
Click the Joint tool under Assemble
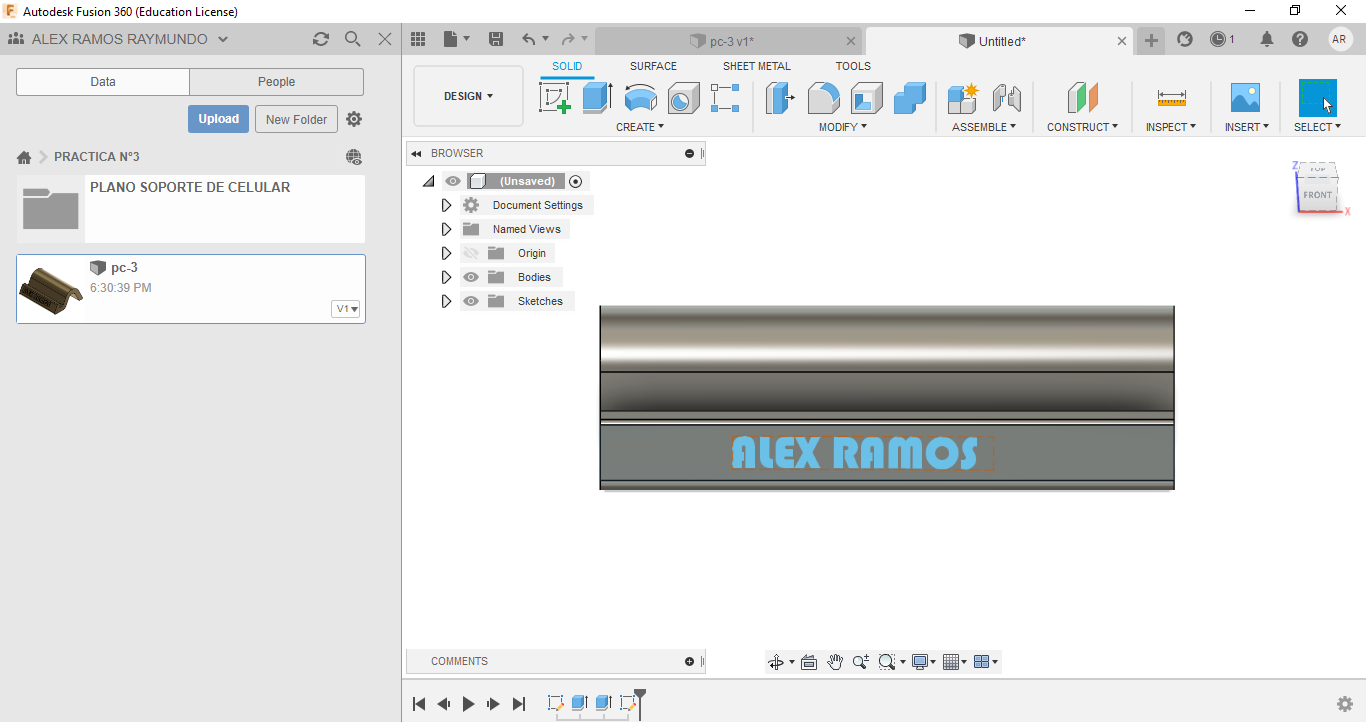pos(1006,98)
